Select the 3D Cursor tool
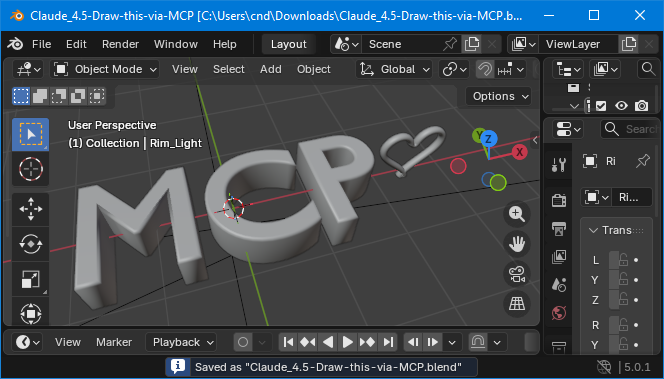The height and width of the screenshot is (379, 664). click(30, 169)
